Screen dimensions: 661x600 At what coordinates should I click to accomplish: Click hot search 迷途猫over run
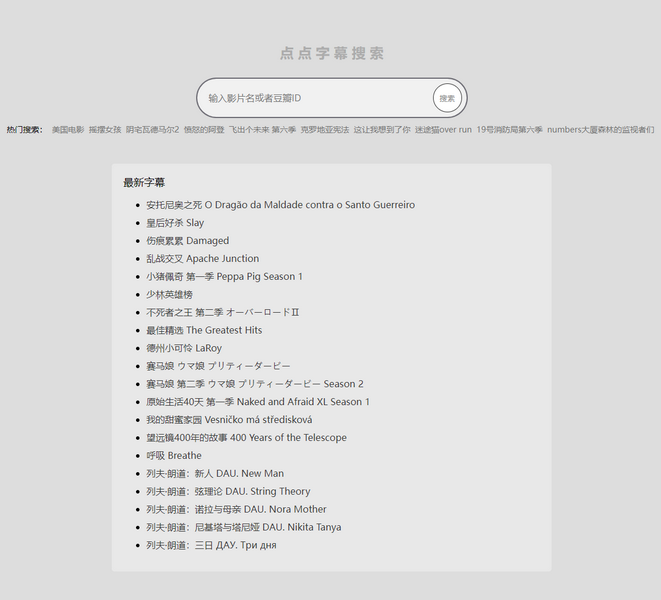point(443,130)
